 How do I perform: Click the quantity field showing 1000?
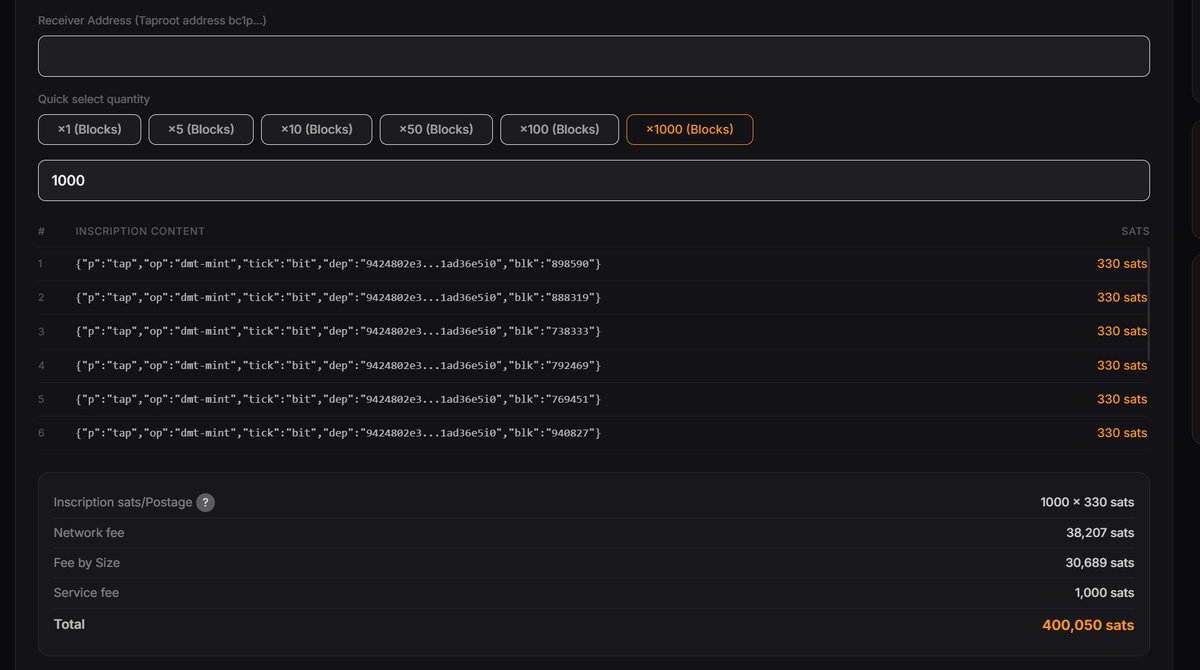[x=593, y=180]
